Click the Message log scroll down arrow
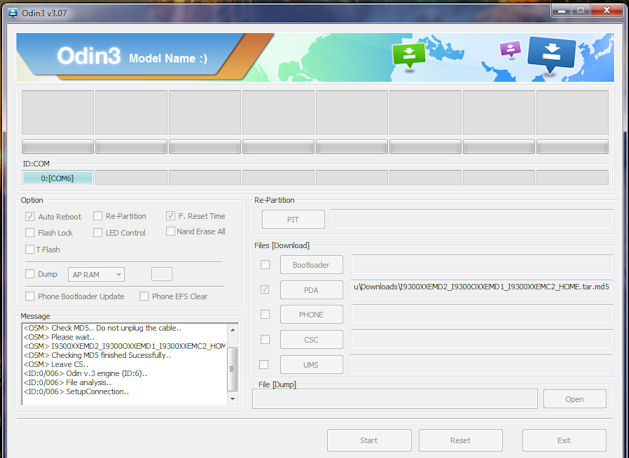 [233, 399]
